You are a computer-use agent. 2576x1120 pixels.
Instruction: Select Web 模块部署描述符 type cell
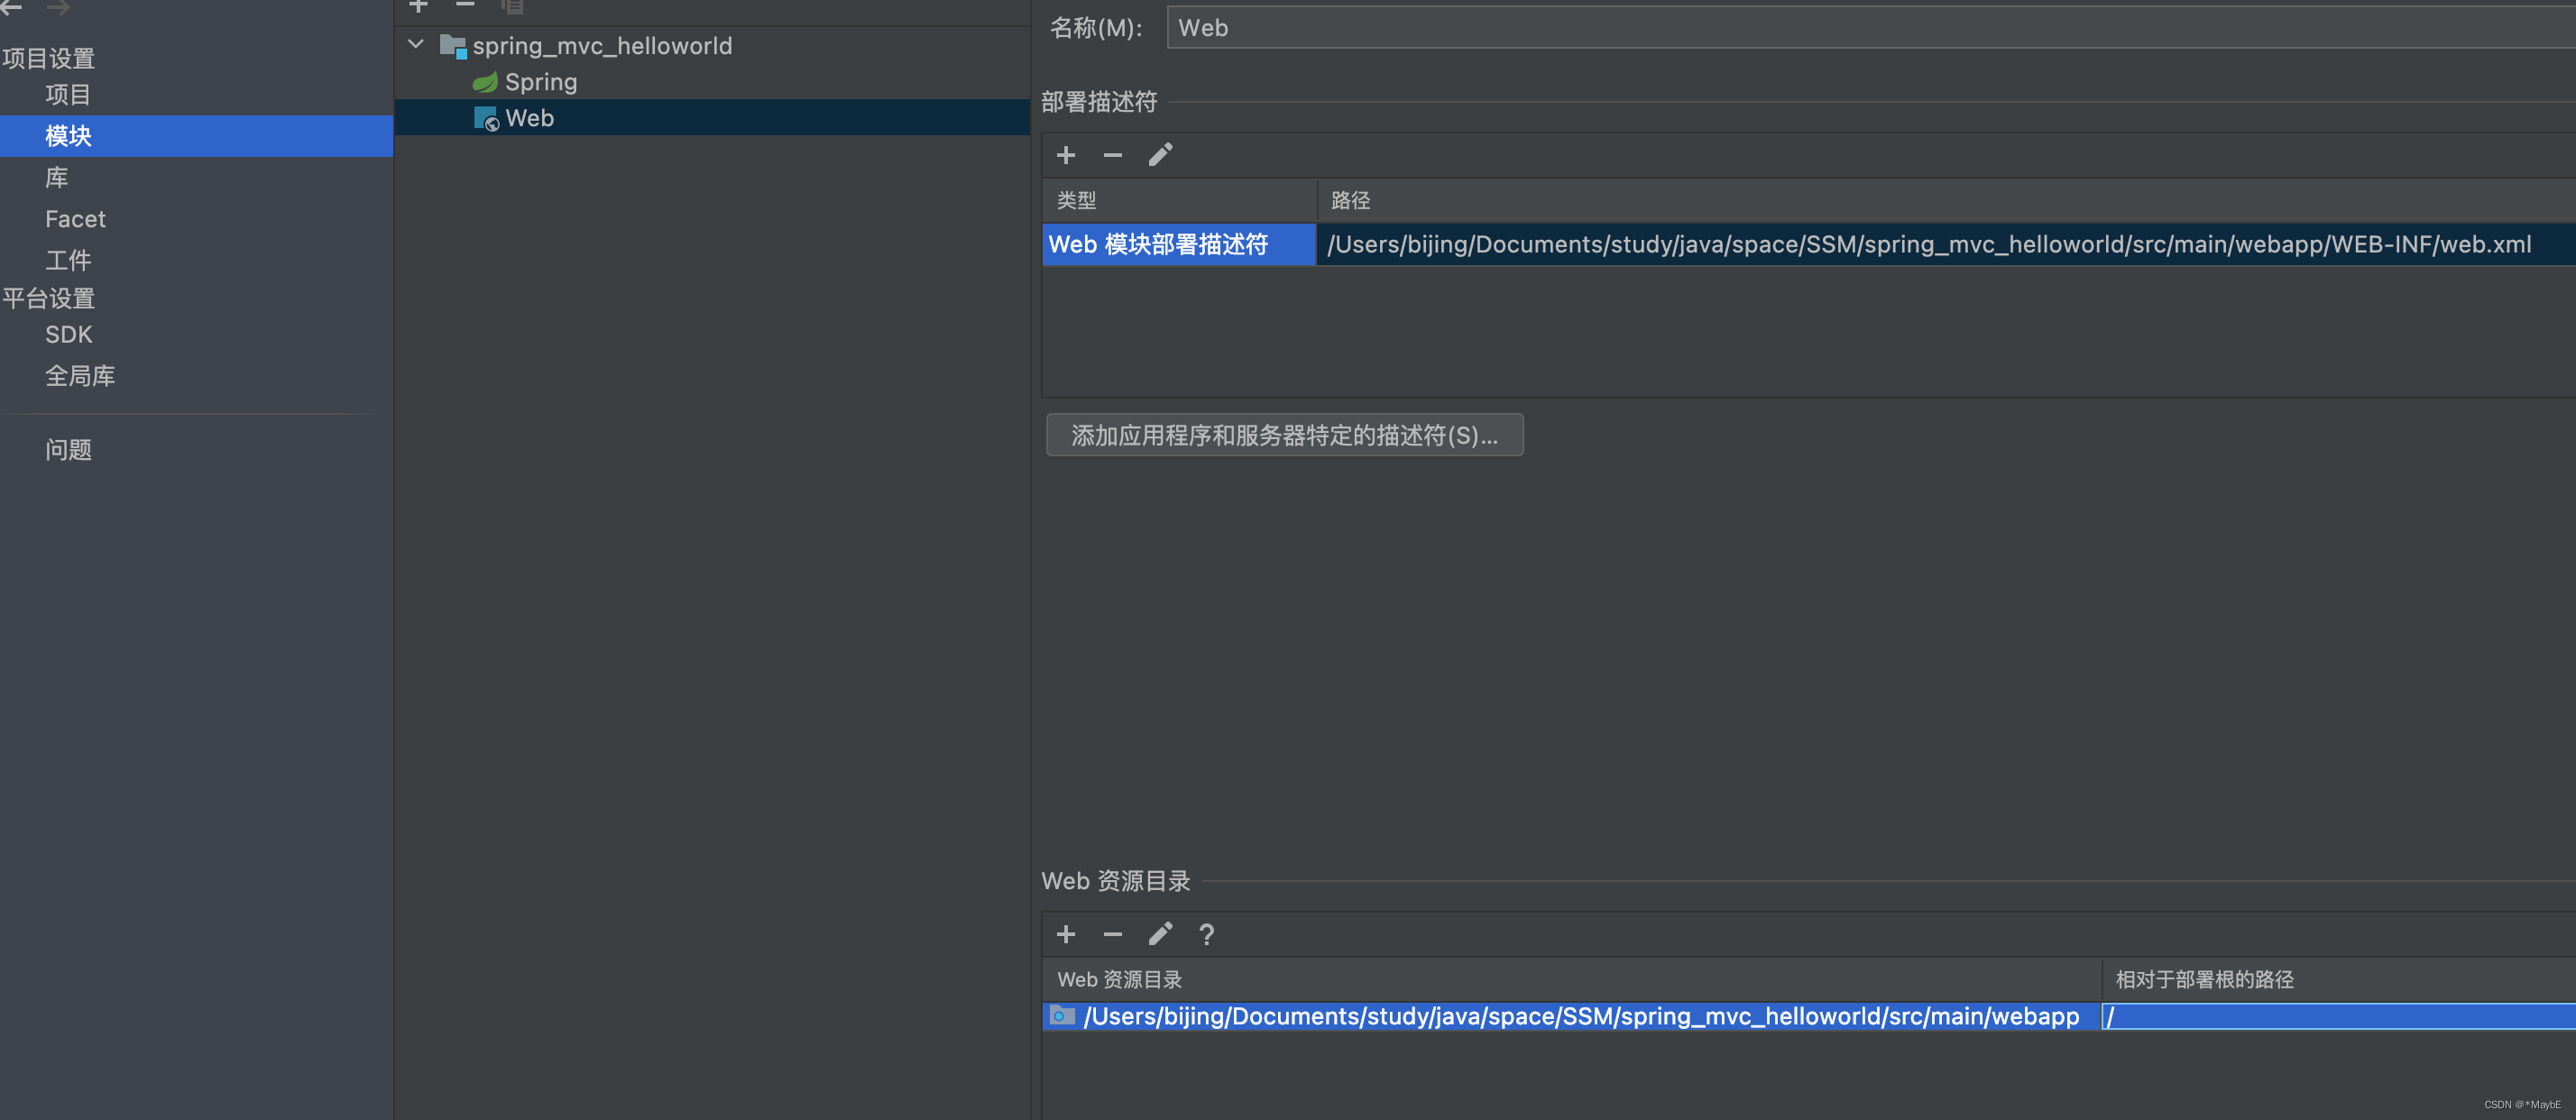click(x=1179, y=244)
